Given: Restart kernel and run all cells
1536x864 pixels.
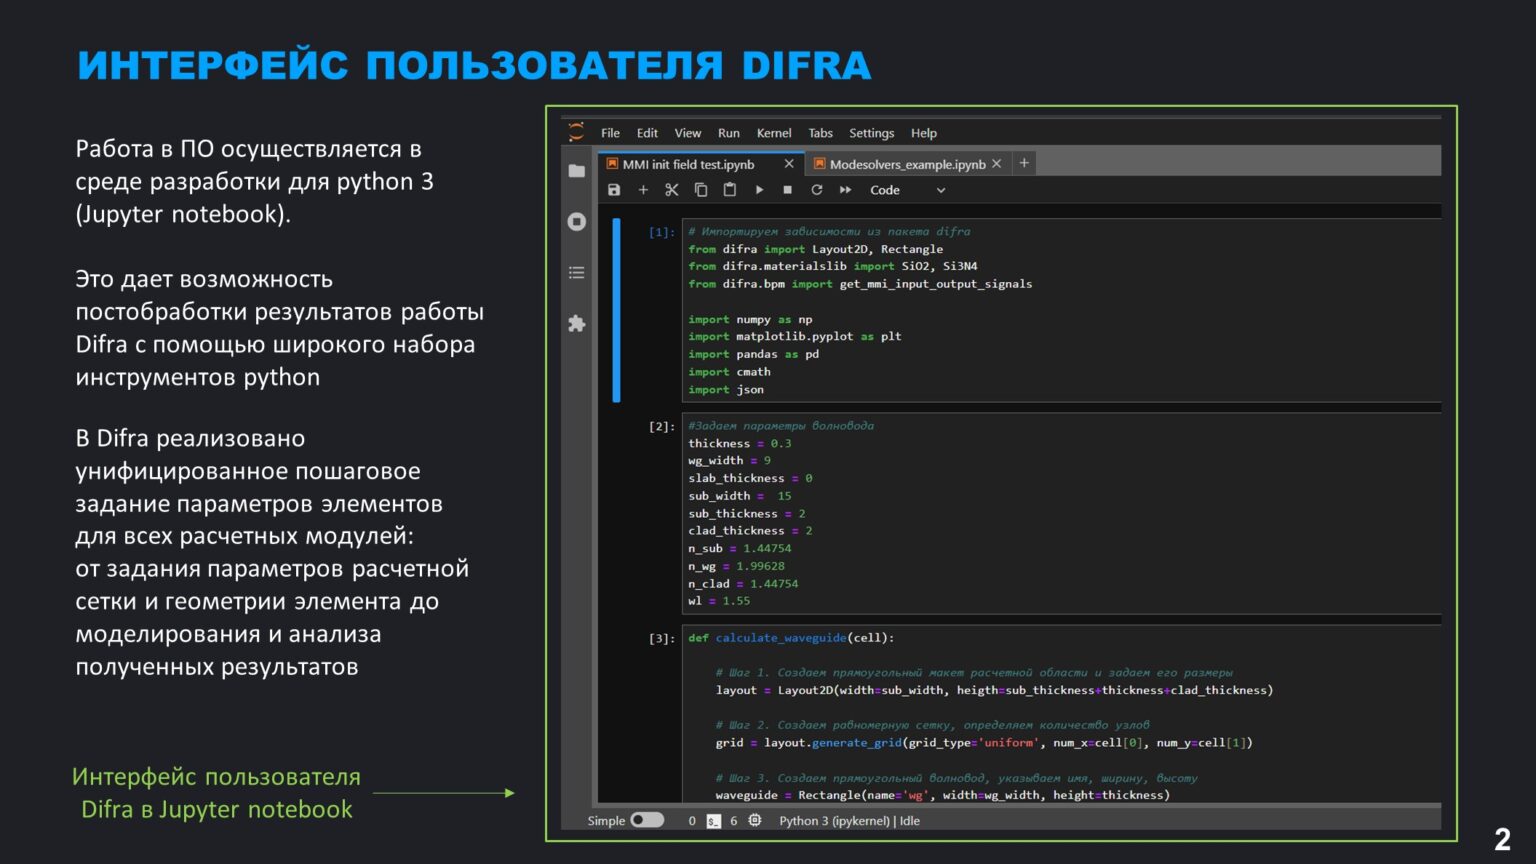Looking at the screenshot, I should click(x=845, y=190).
